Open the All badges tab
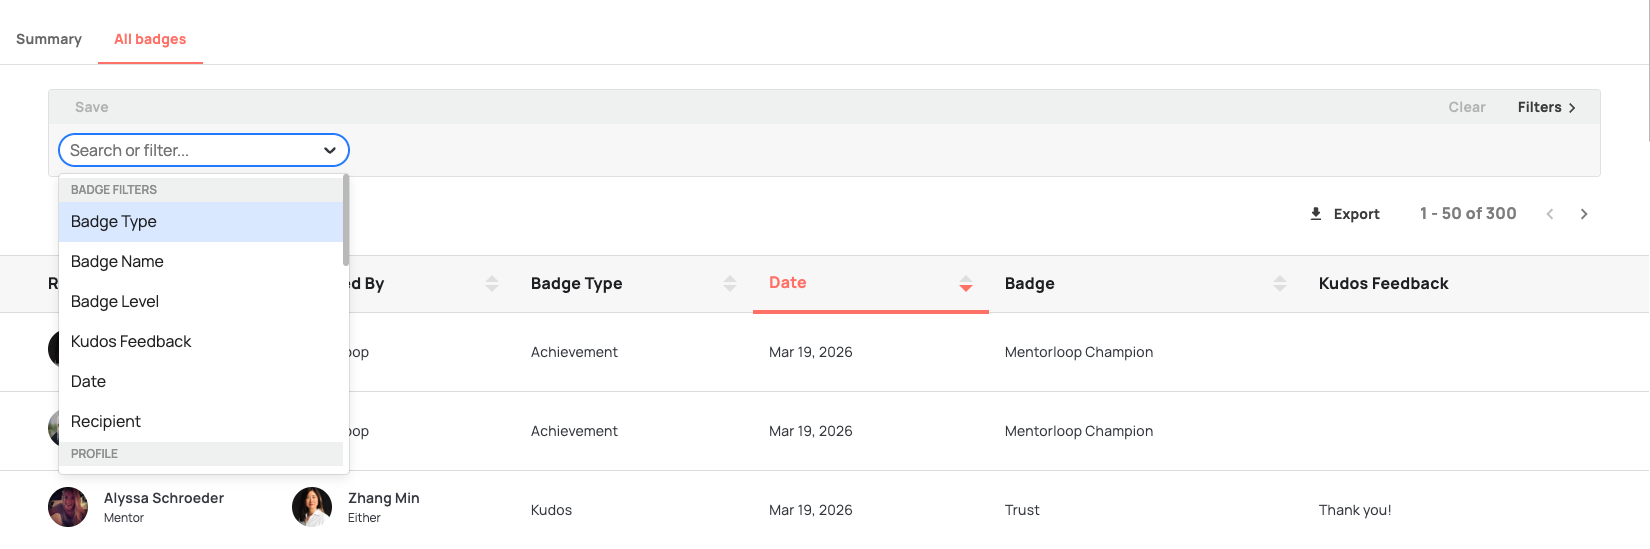The width and height of the screenshot is (1650, 549). [x=150, y=39]
